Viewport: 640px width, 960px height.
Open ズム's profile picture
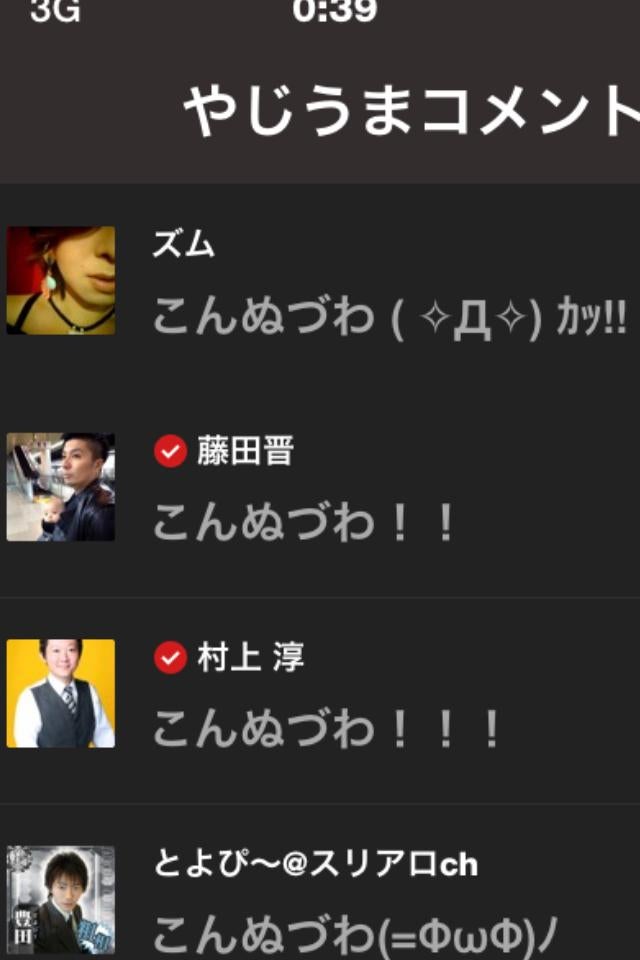(61, 280)
